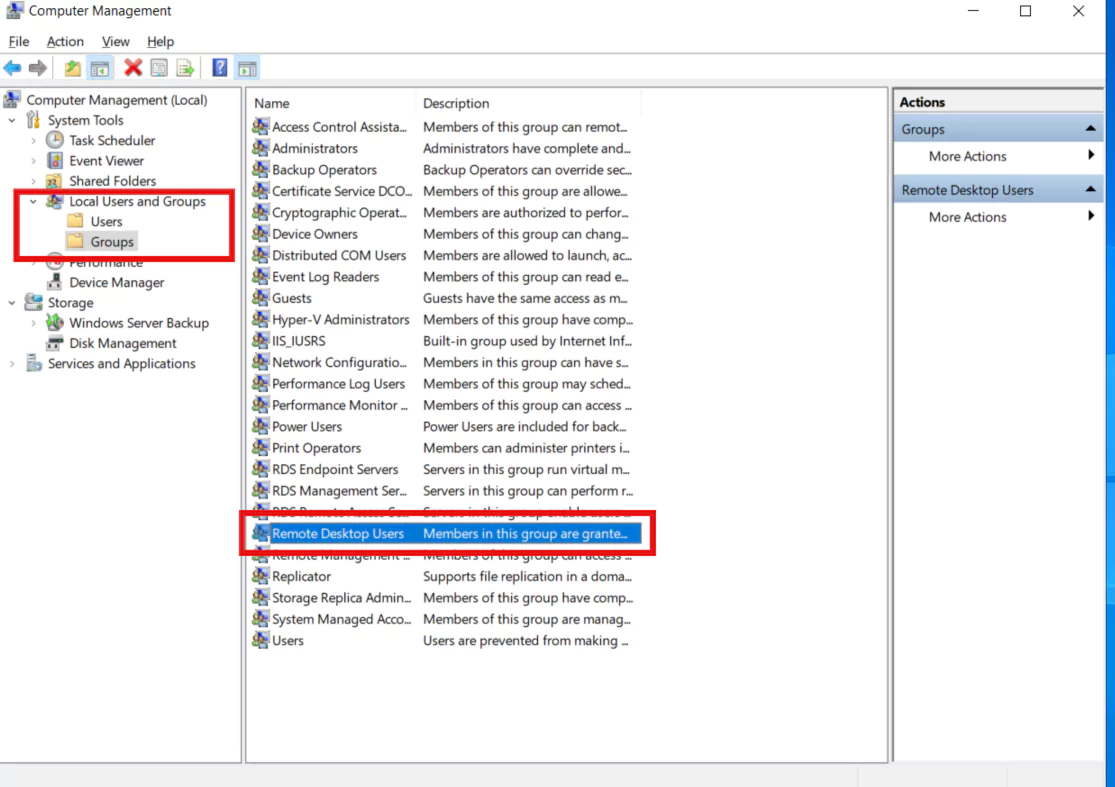This screenshot has width=1115, height=787.
Task: Click the Storage icon in tree
Action: click(33, 302)
